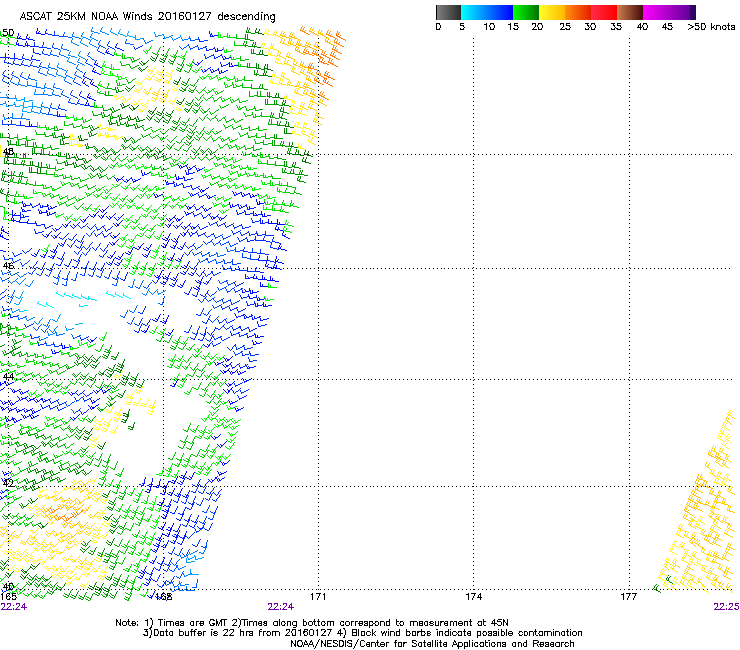Click the latitude label 50
The image size is (740, 650).
coord(8,33)
